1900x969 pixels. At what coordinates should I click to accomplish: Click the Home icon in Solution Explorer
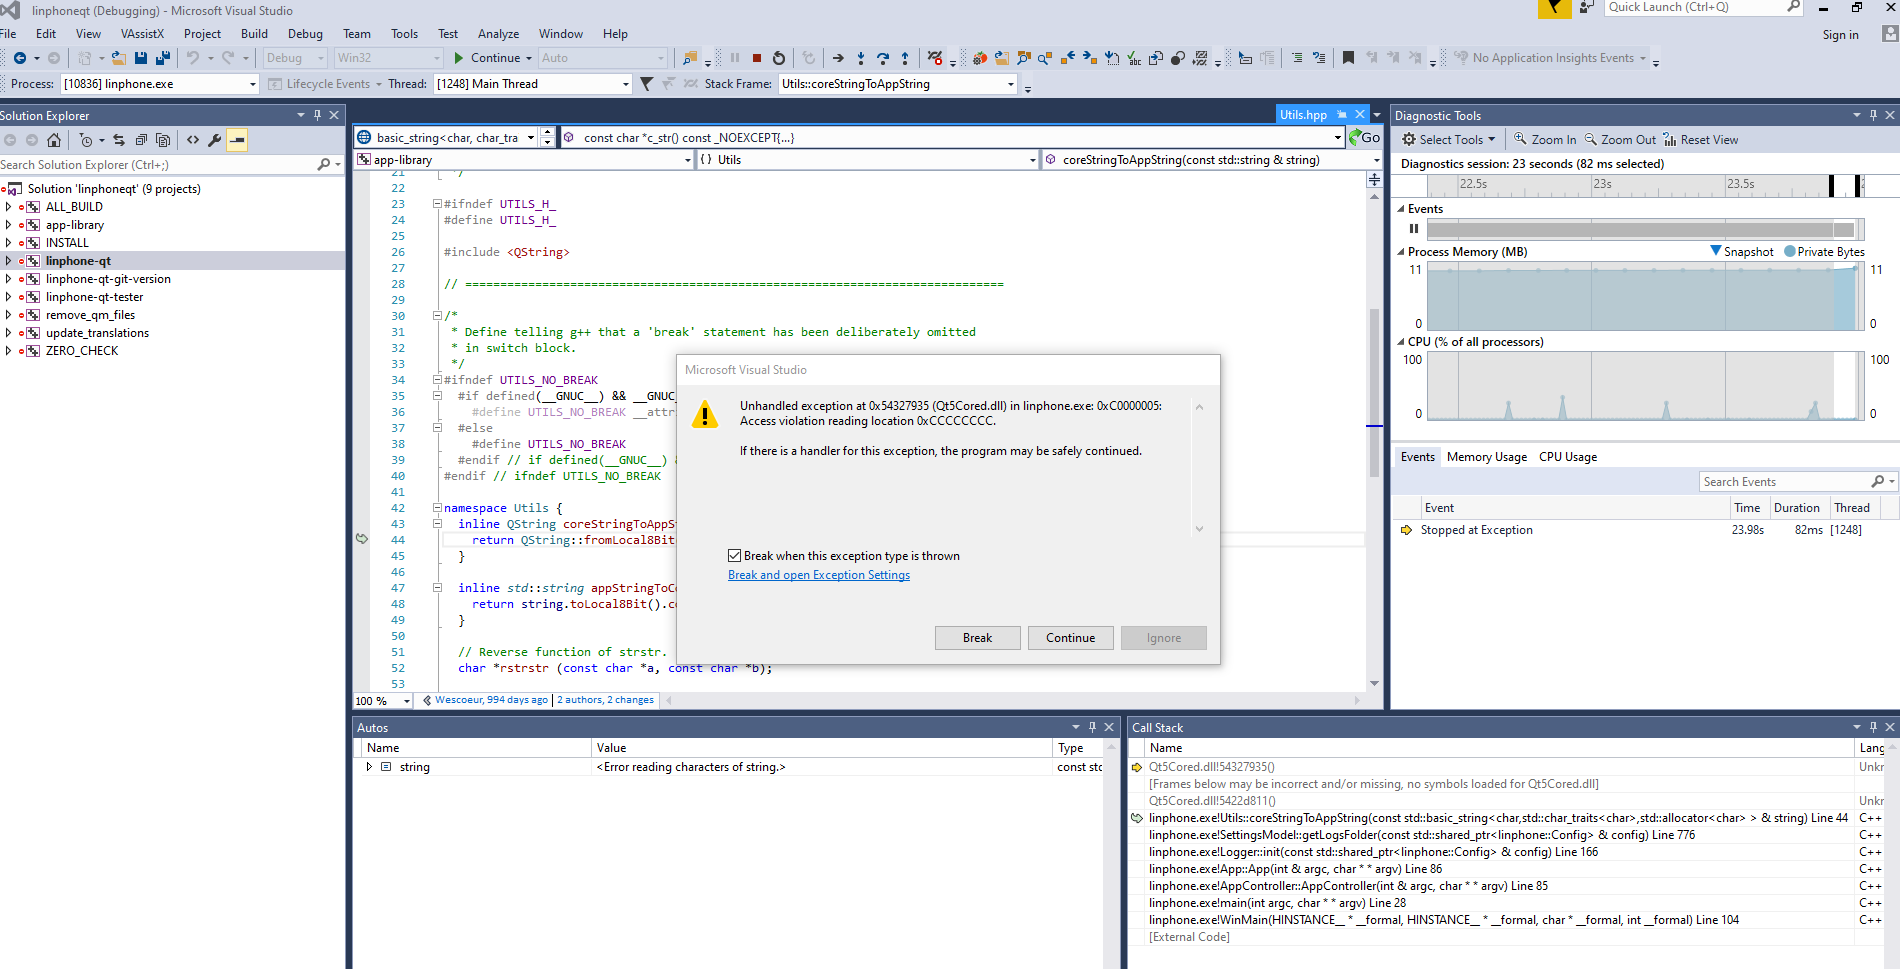click(x=54, y=140)
